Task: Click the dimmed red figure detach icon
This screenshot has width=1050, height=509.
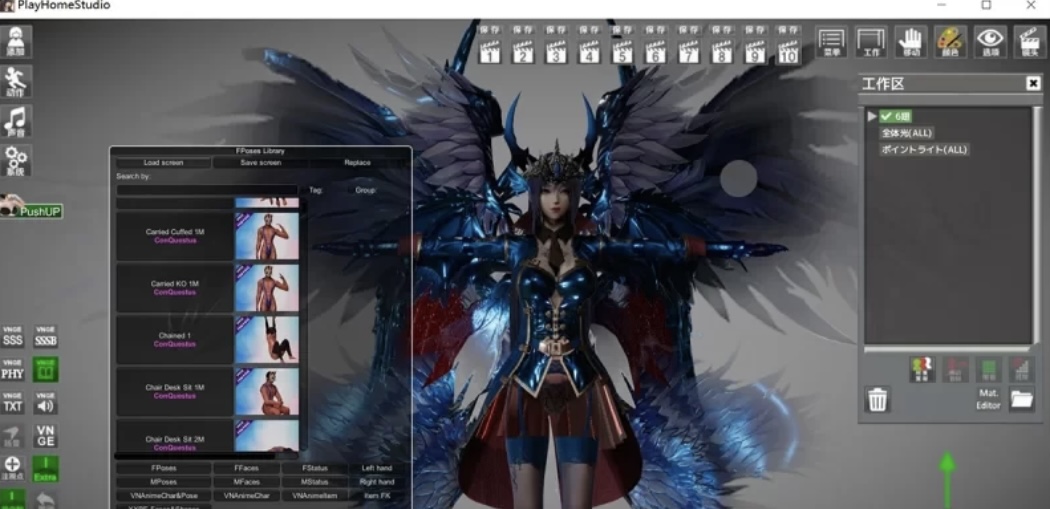Action: [x=956, y=370]
